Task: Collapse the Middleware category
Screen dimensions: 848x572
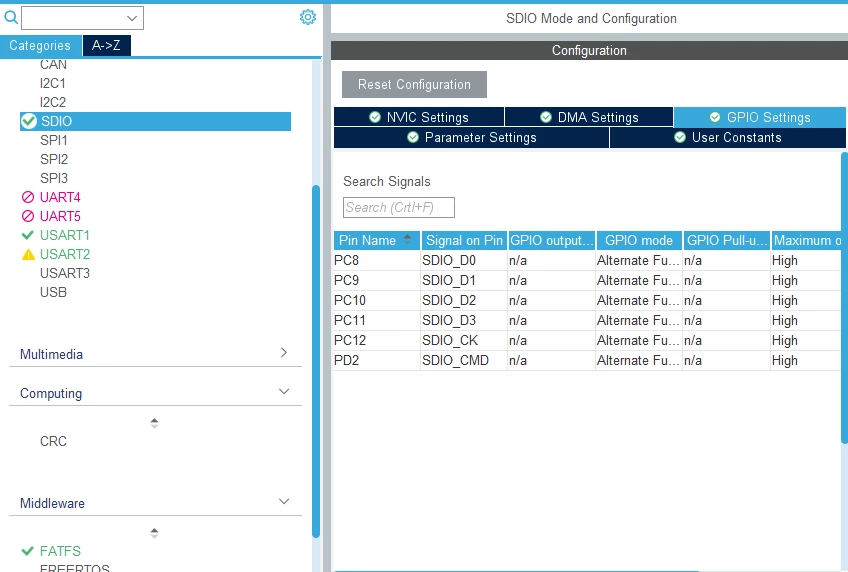Action: 155,503
